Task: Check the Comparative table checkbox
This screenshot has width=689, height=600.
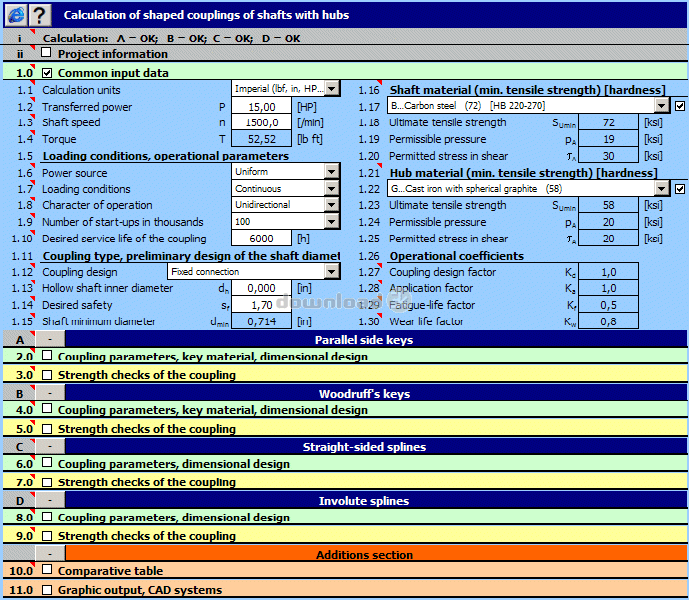Action: [47, 570]
